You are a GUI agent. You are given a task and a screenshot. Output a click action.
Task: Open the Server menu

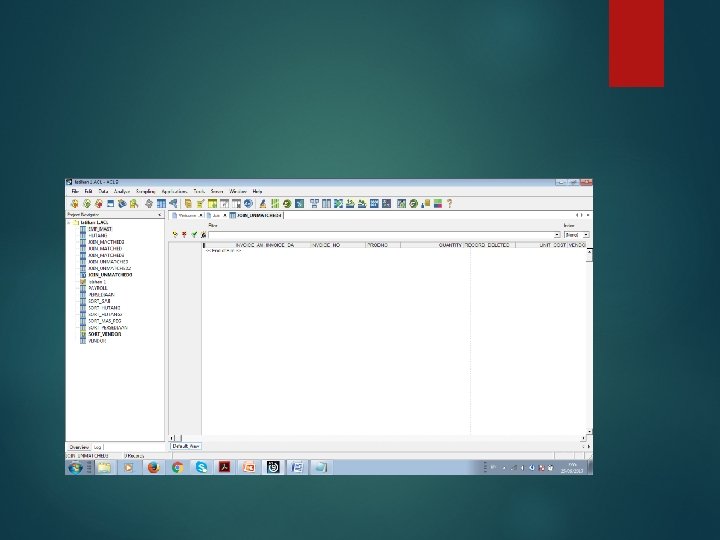(x=217, y=191)
